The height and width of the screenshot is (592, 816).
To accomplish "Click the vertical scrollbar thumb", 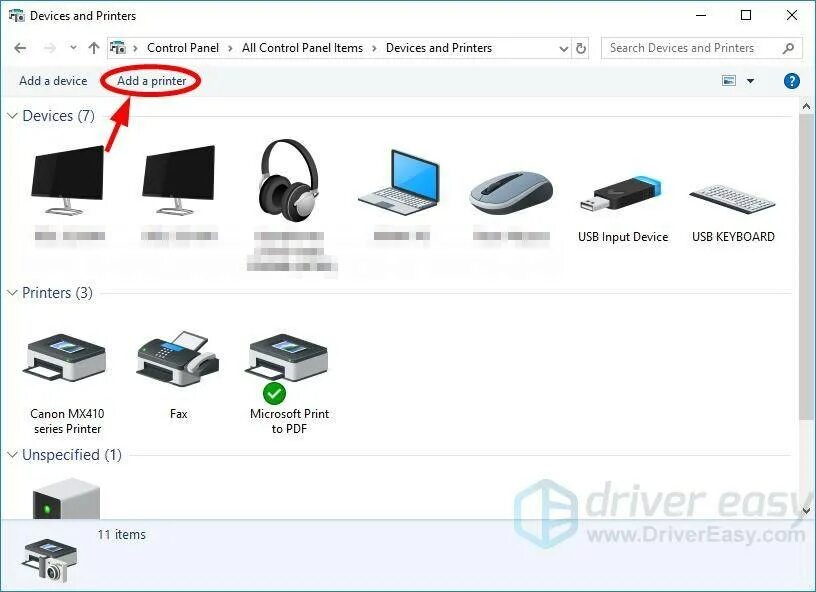I will pyautogui.click(x=806, y=266).
